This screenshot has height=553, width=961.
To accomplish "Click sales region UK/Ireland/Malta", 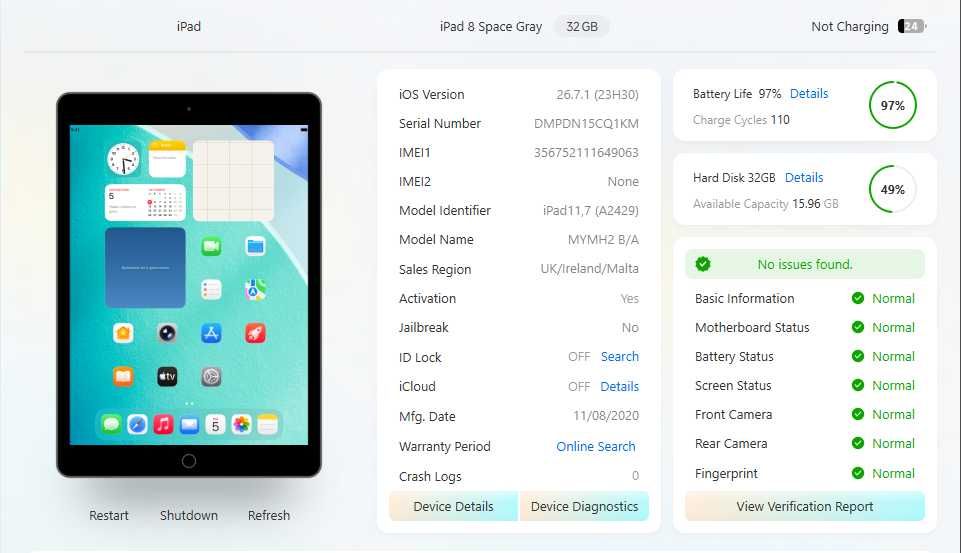I will (x=590, y=269).
